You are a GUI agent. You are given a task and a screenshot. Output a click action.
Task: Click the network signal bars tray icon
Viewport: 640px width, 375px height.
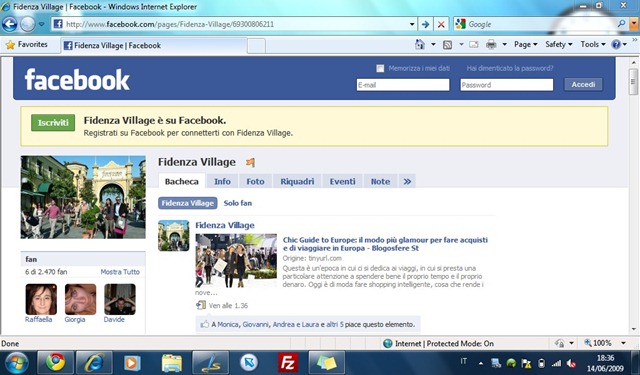[x=556, y=363]
